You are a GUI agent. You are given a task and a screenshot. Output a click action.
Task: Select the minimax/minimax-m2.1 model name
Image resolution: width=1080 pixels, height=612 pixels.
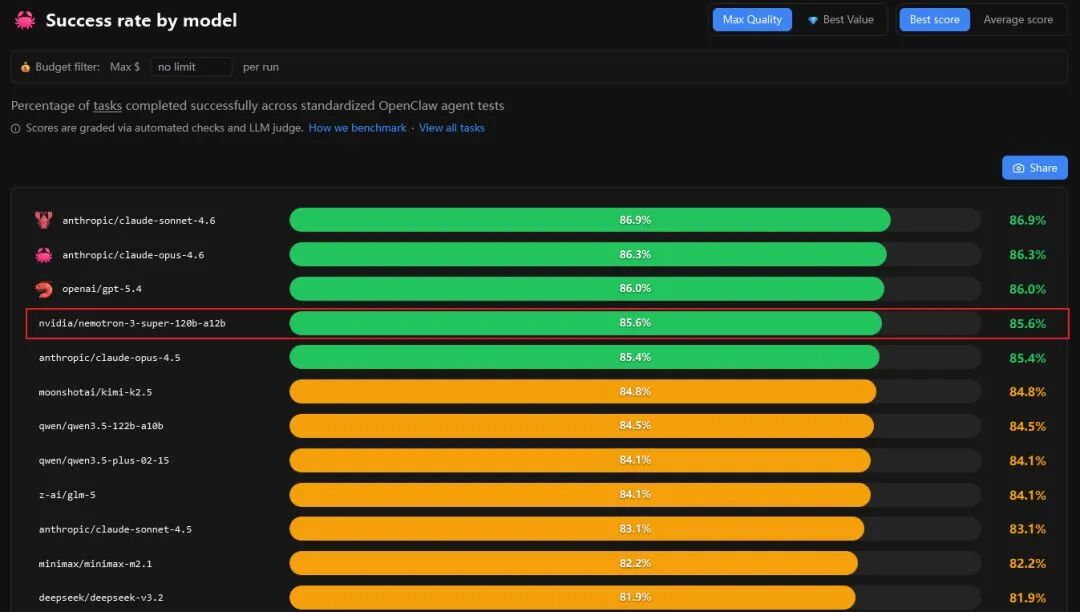(95, 564)
